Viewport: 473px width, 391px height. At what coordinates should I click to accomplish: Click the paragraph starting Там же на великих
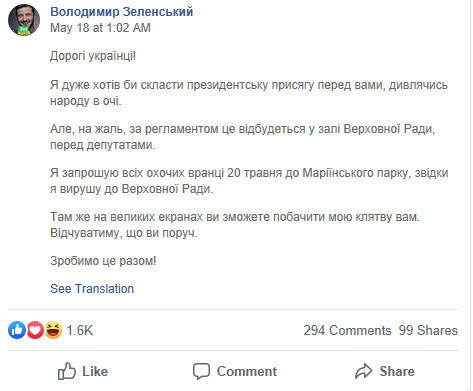coord(235,225)
